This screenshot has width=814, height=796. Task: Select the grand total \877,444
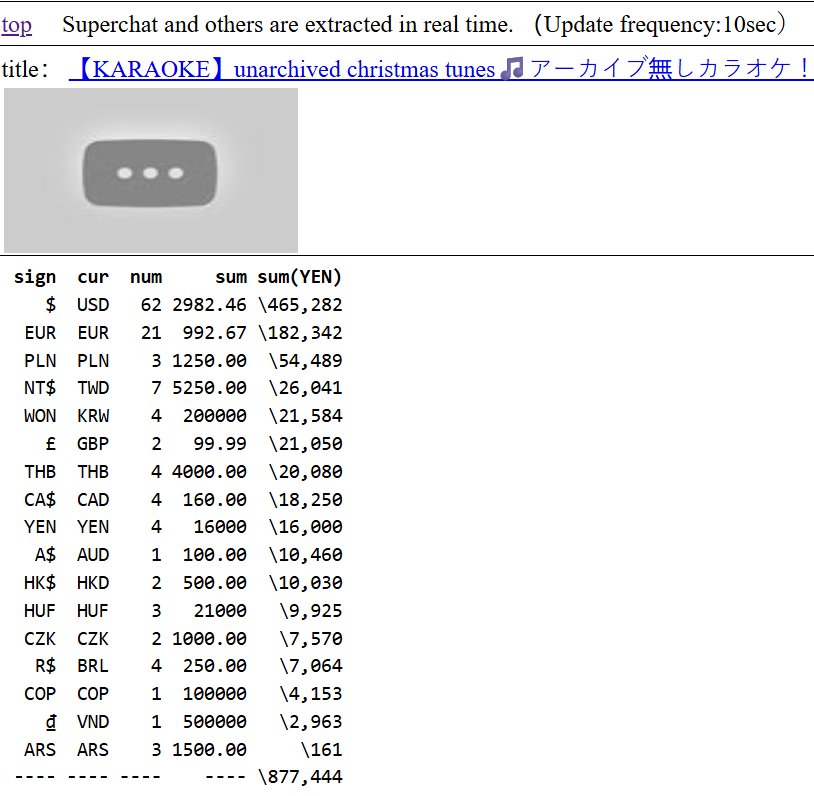click(300, 777)
